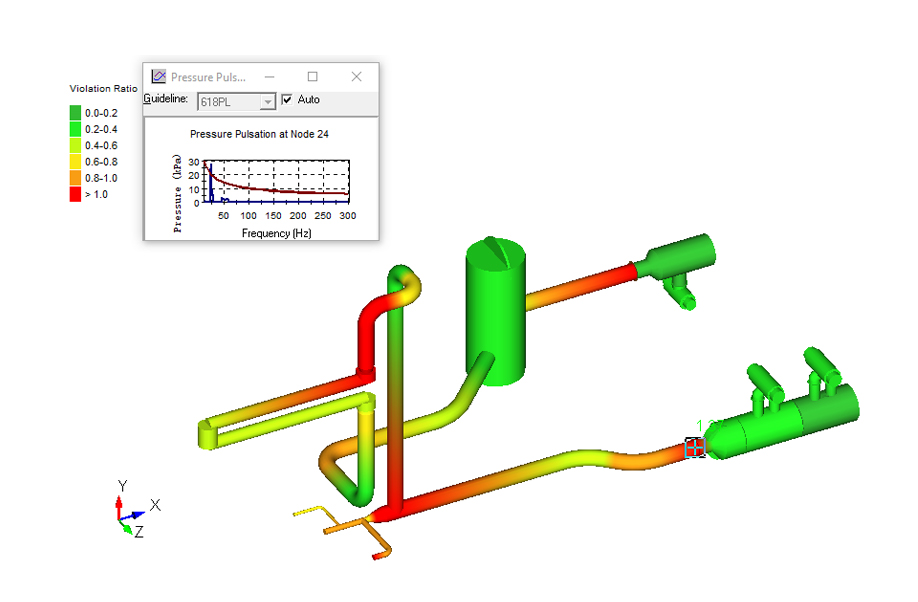Click the orange 0.8-1.0 legend swatch
This screenshot has height=602, width=918.
point(76,178)
